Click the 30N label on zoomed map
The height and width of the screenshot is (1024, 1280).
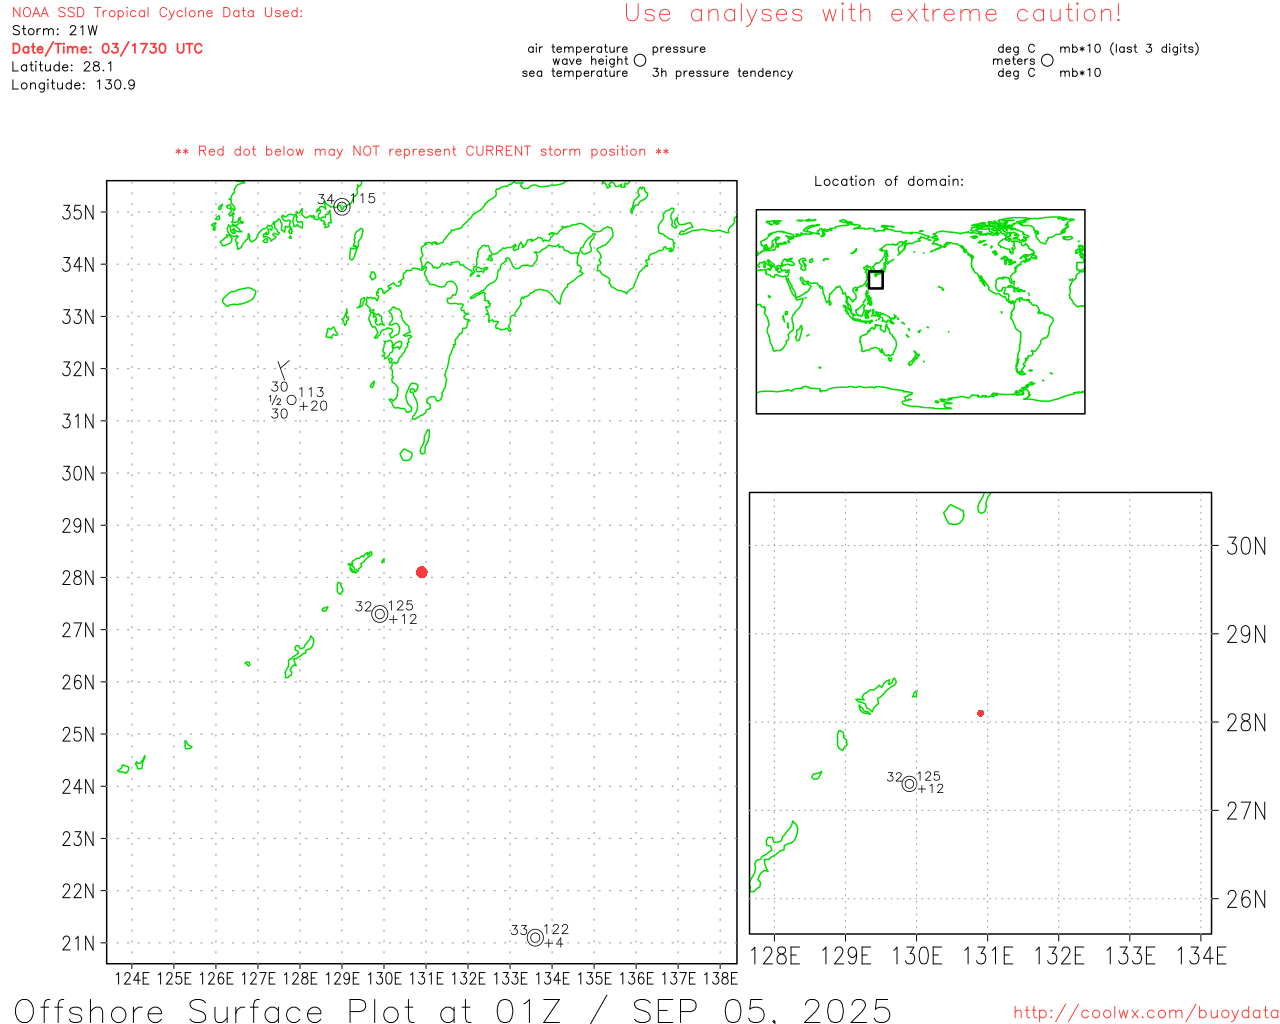pyautogui.click(x=1246, y=546)
